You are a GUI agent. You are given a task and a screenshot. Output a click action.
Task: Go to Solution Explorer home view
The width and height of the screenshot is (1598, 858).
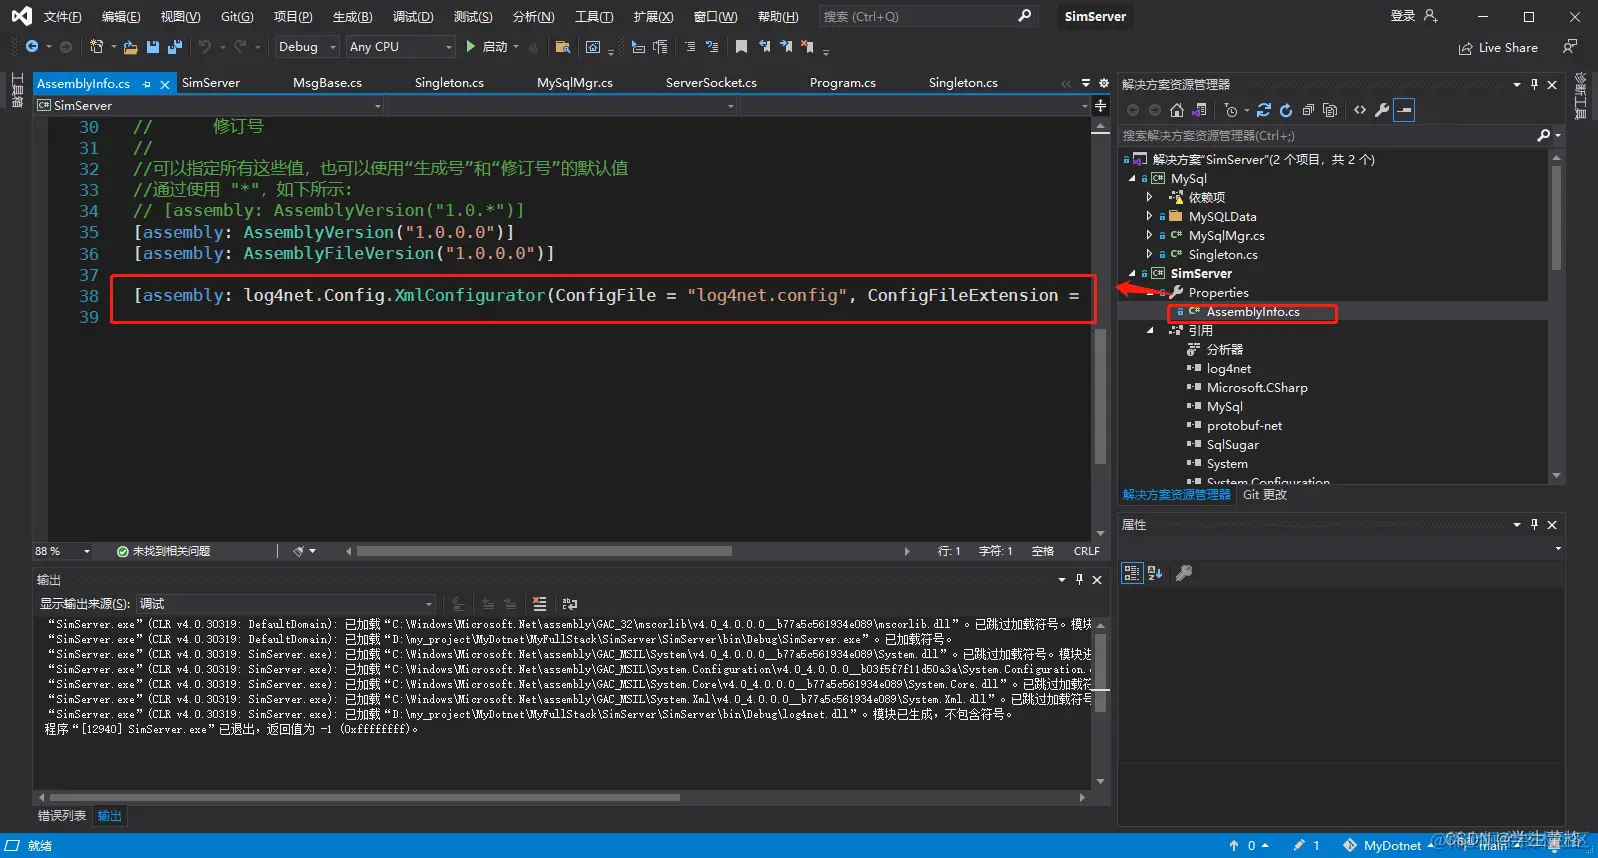coord(1177,110)
